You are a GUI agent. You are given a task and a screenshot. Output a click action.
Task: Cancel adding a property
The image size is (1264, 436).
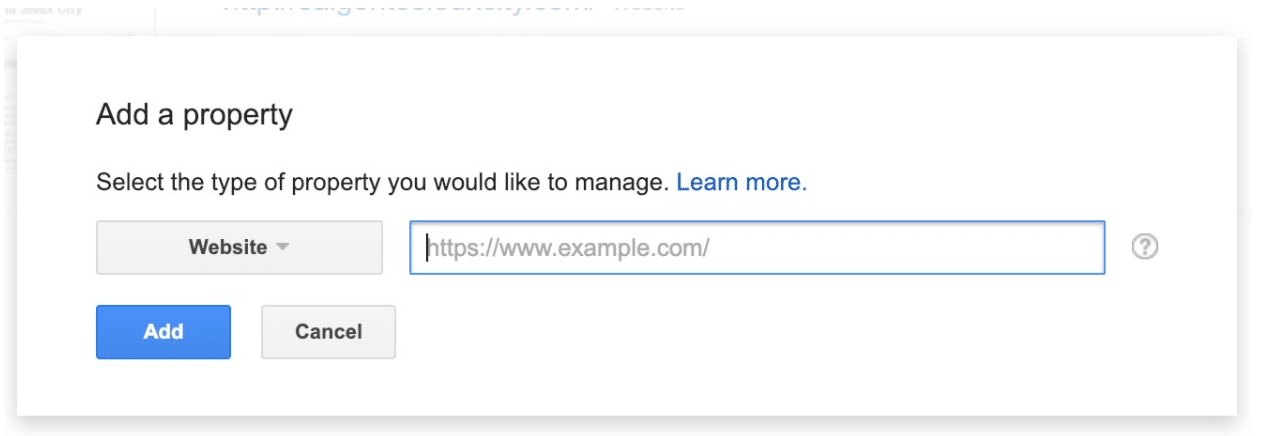(x=328, y=332)
